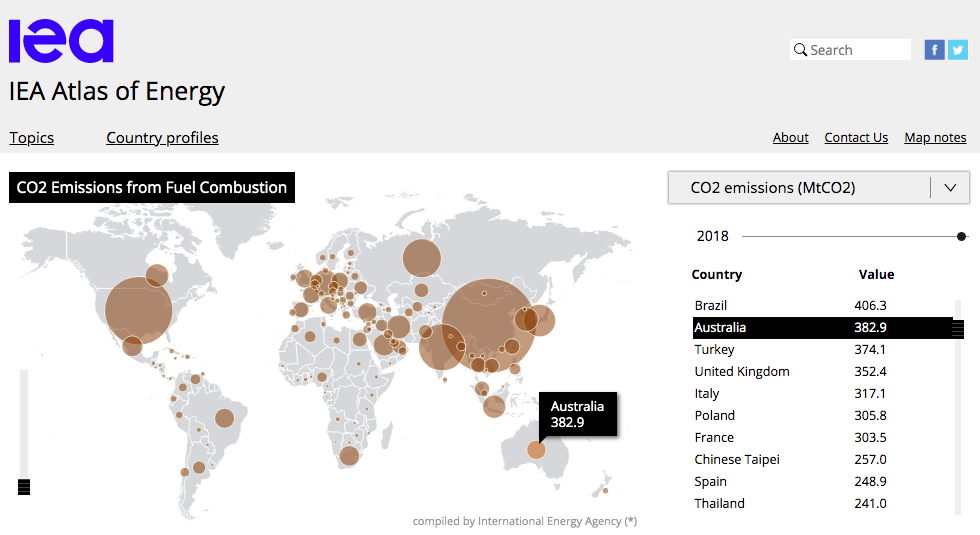Select the highlighted Australia row

[822, 328]
